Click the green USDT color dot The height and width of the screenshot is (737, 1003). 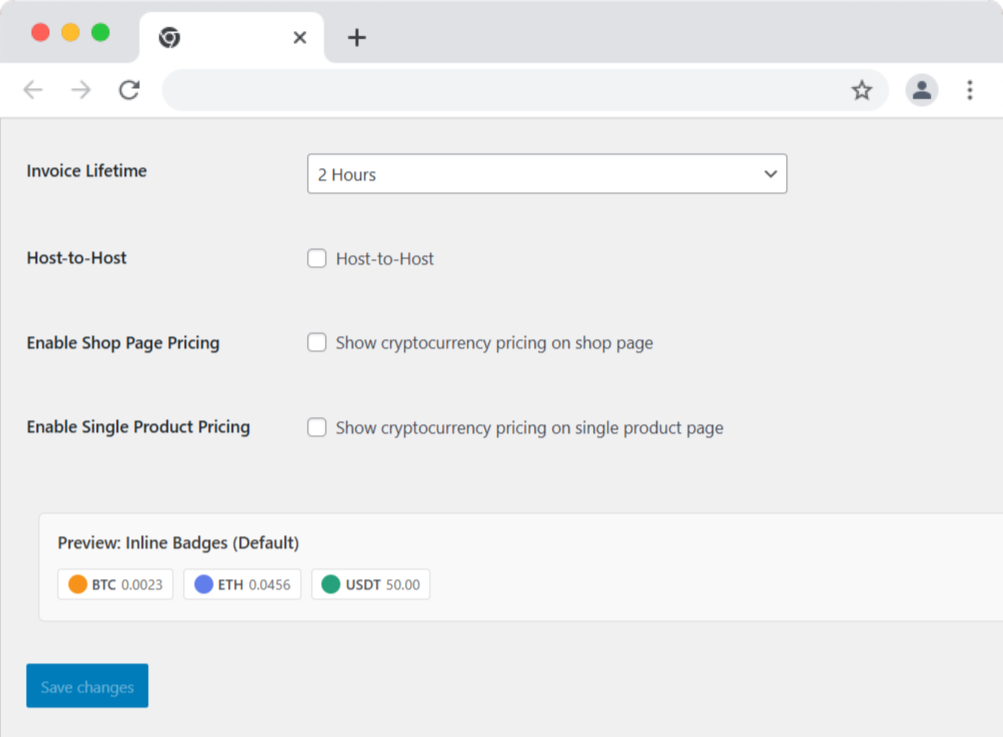[x=331, y=585]
